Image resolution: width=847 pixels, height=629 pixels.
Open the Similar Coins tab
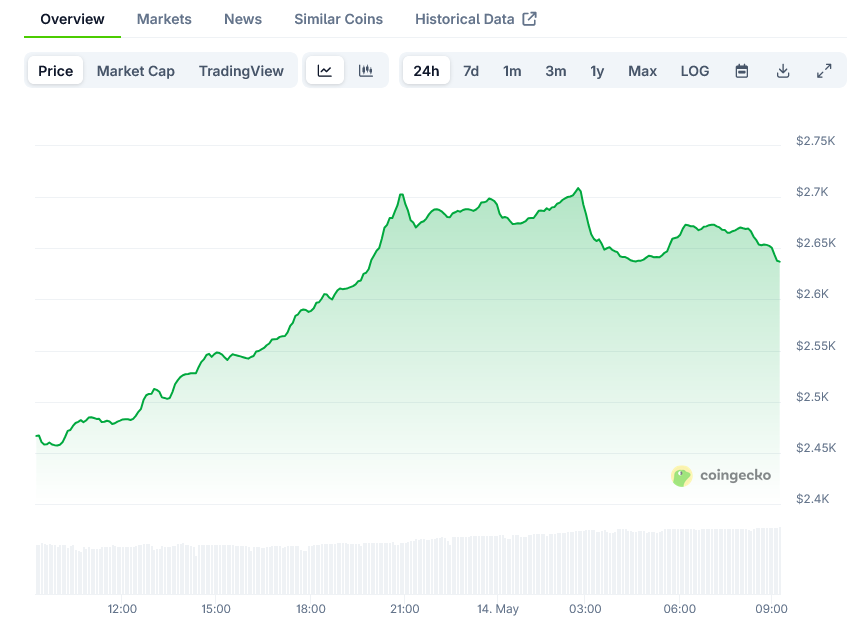(338, 19)
